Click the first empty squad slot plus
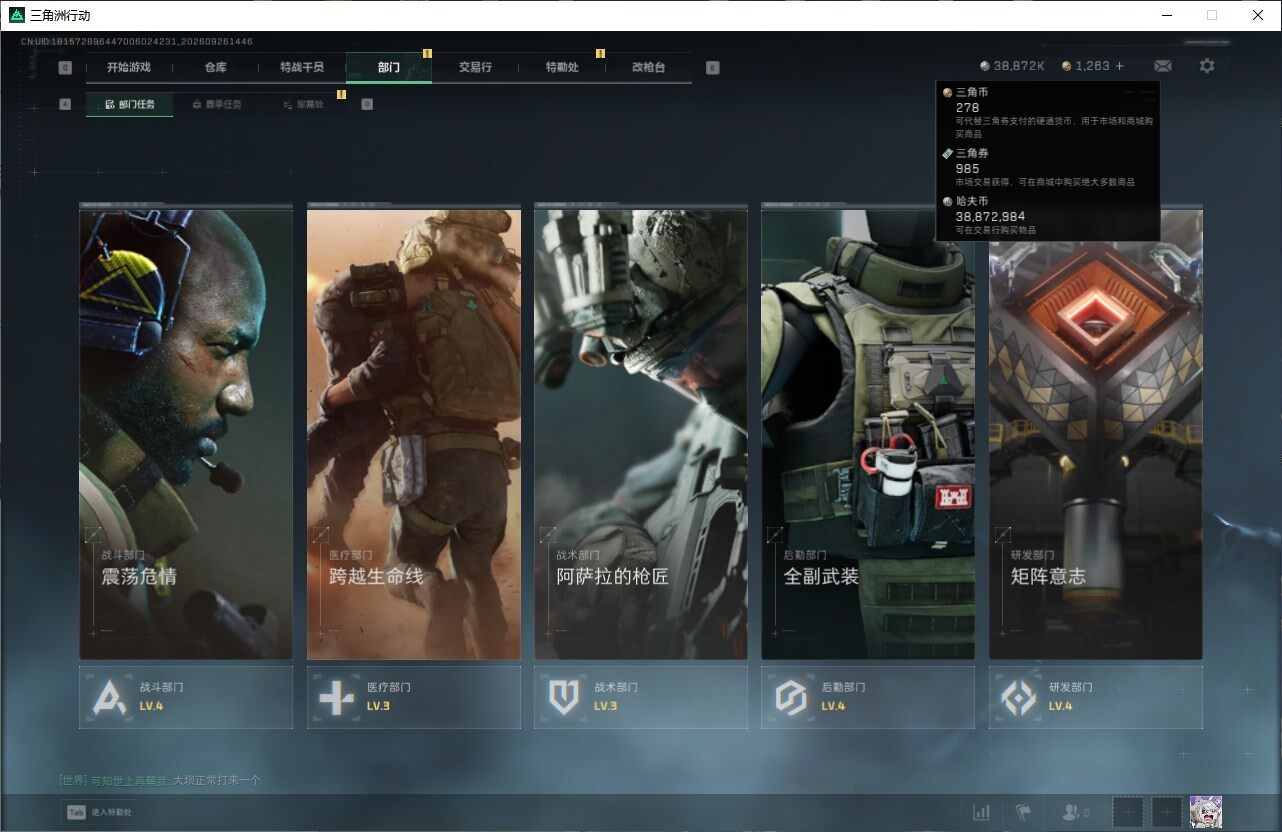 click(x=1128, y=812)
